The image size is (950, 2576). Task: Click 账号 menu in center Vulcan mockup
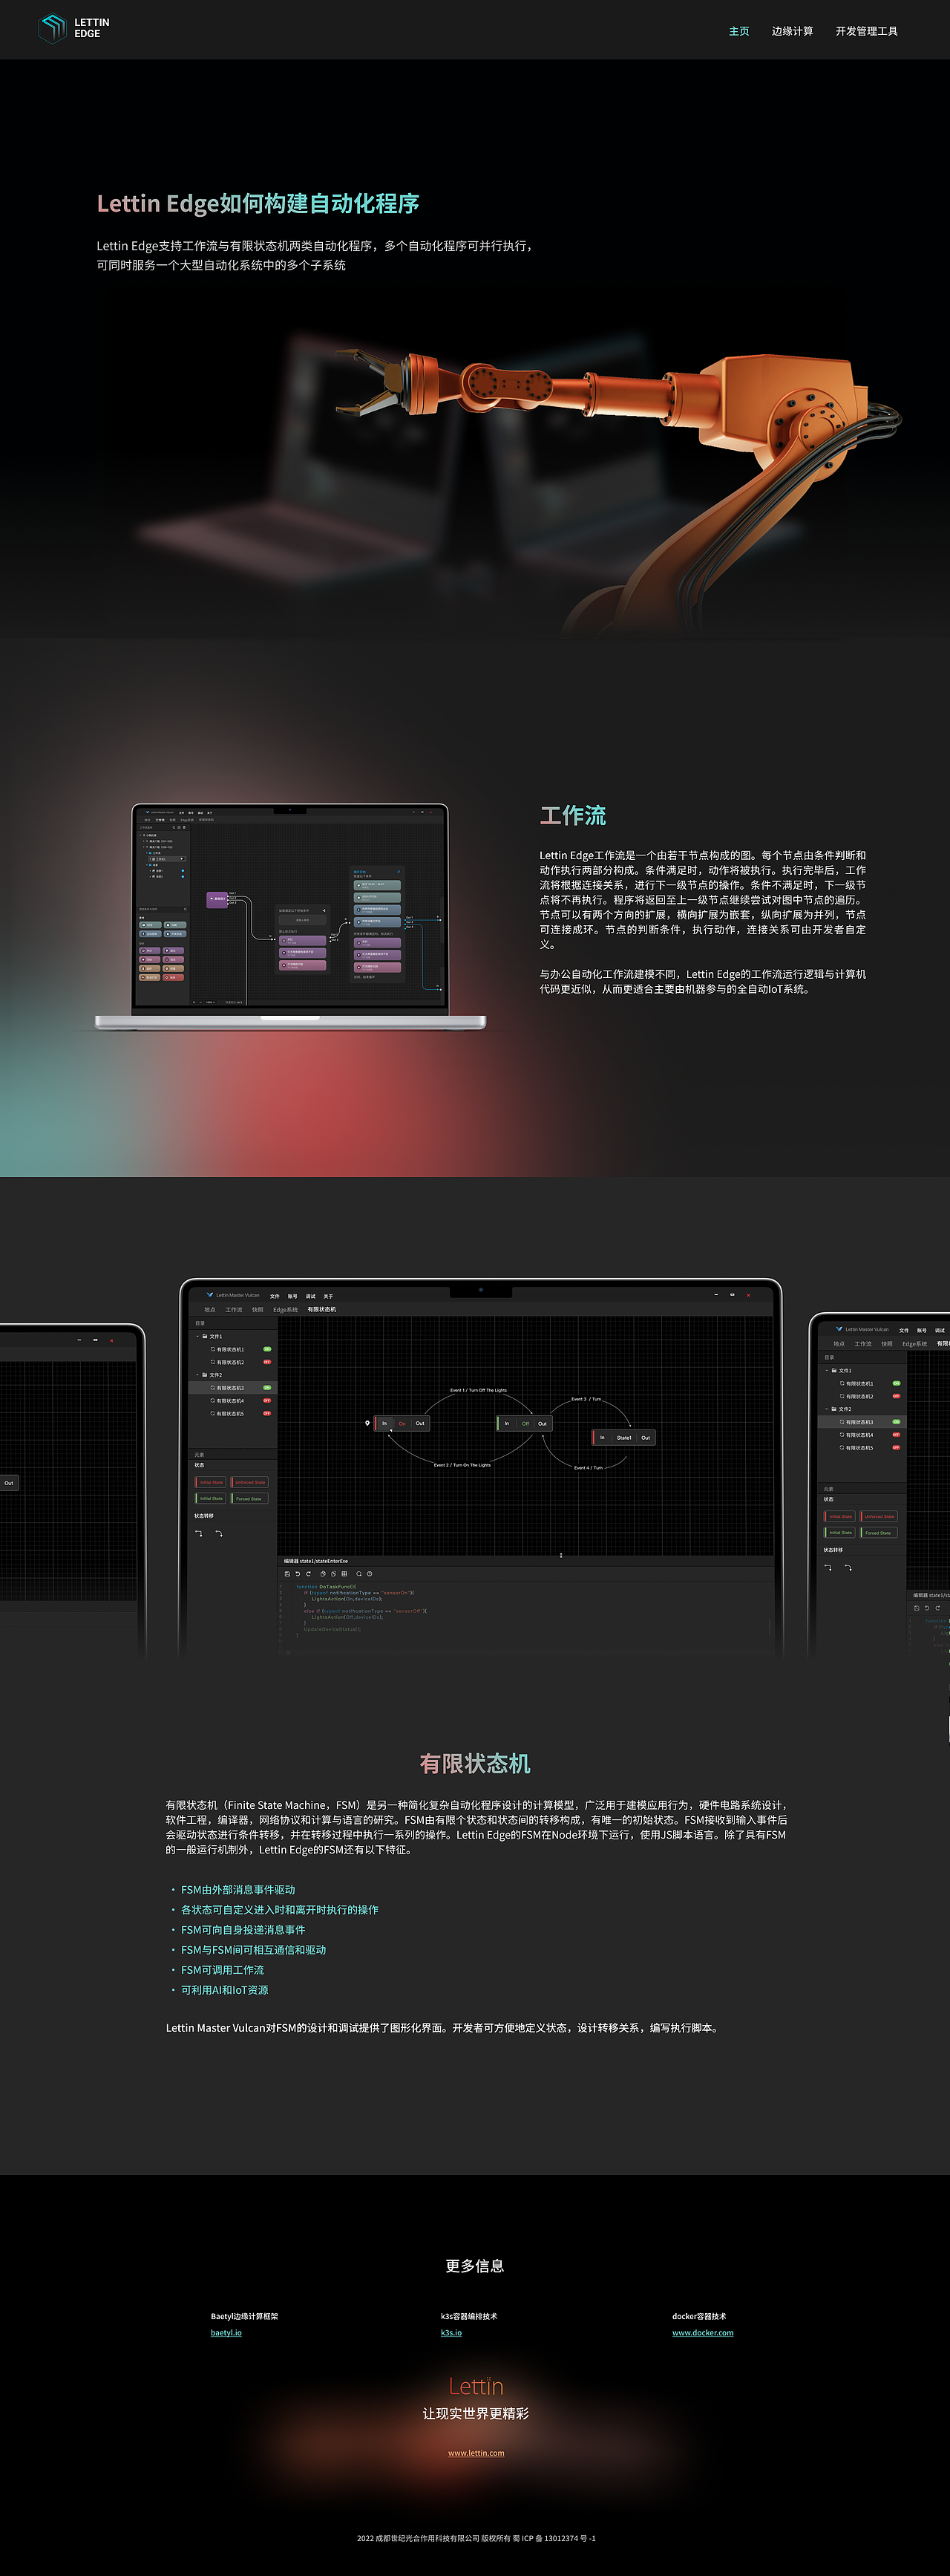(x=293, y=1296)
